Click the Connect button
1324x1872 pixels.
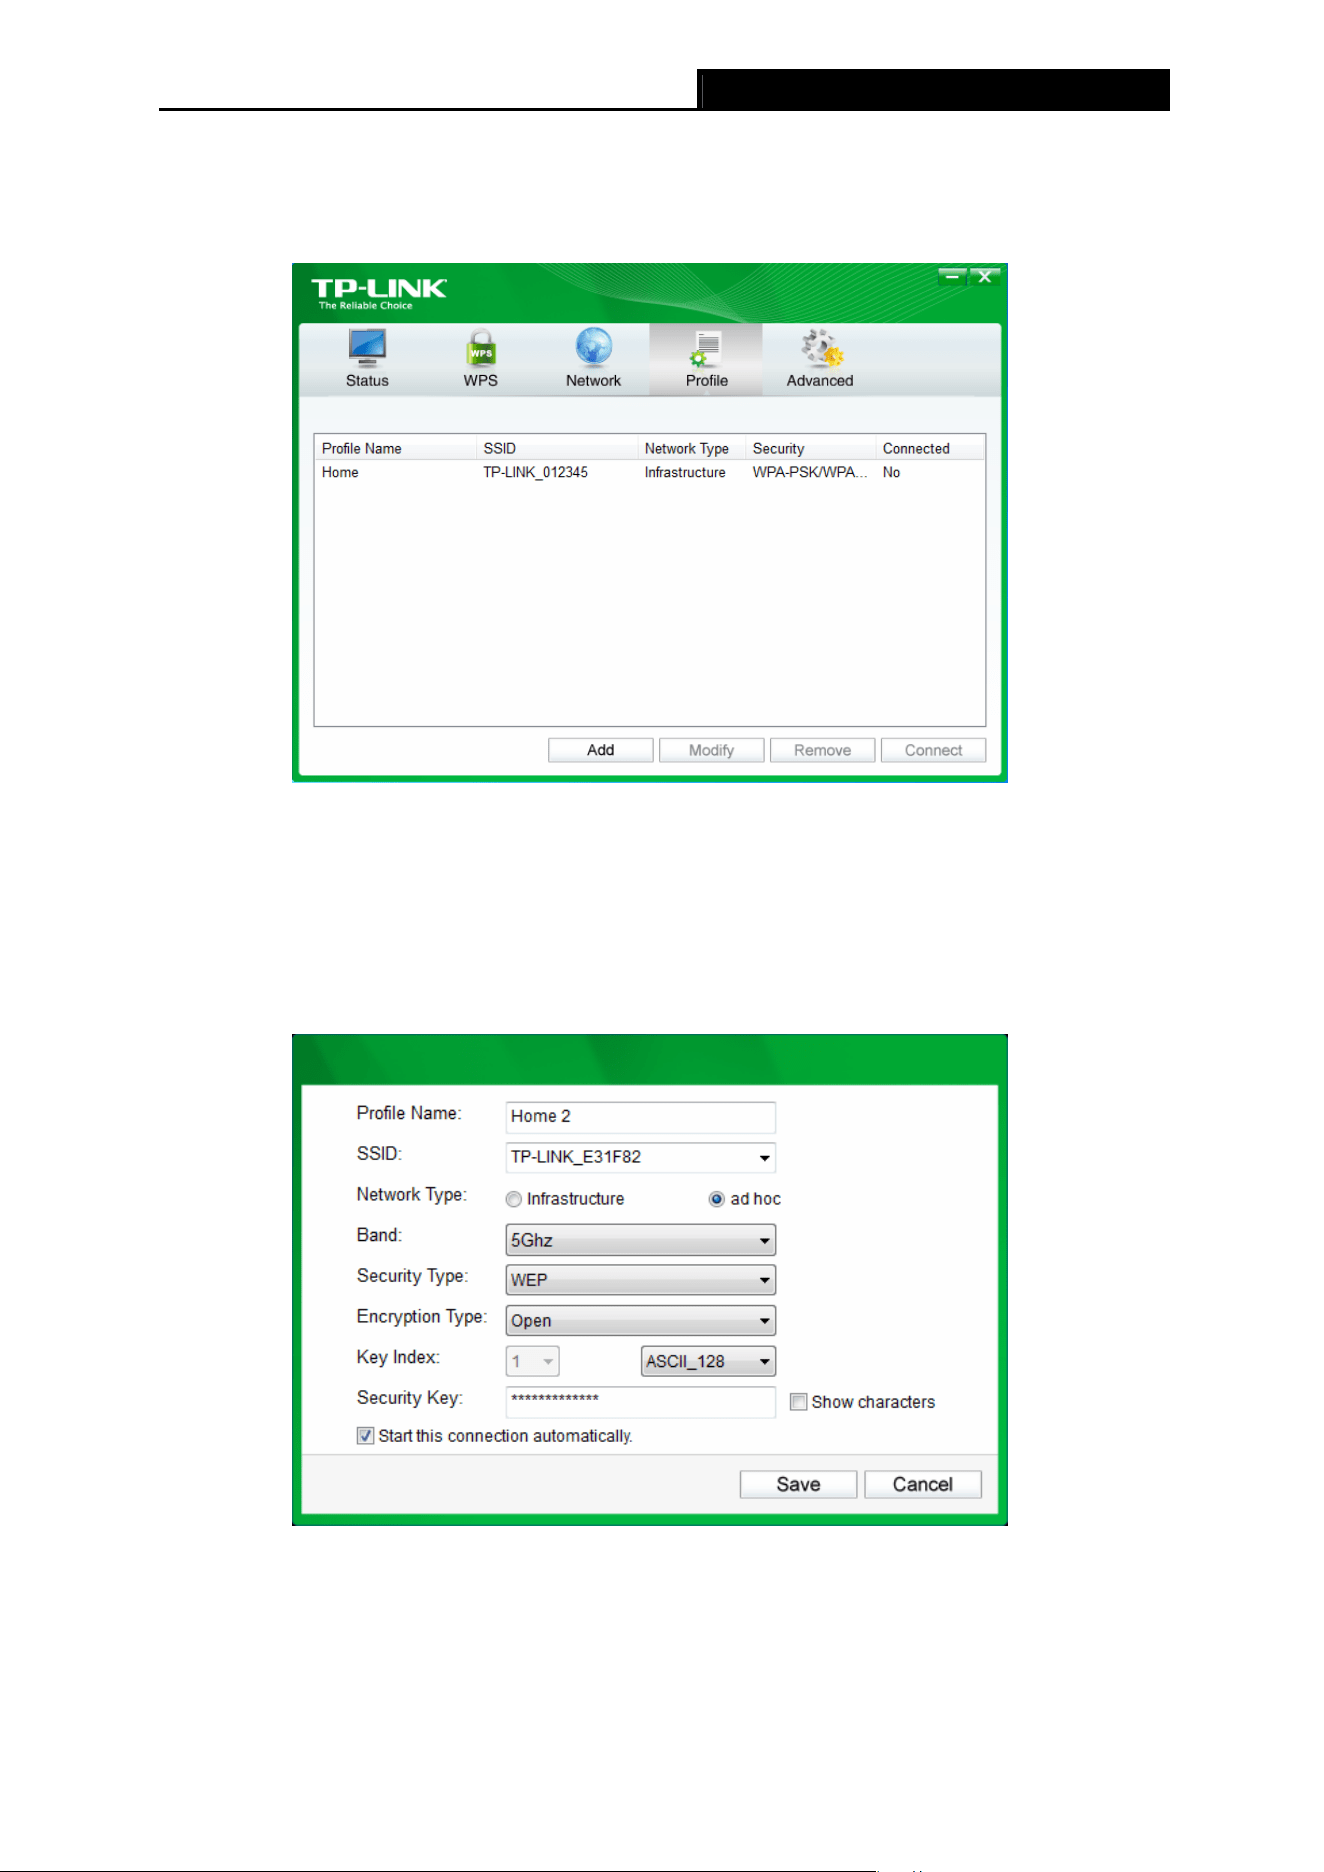934,750
